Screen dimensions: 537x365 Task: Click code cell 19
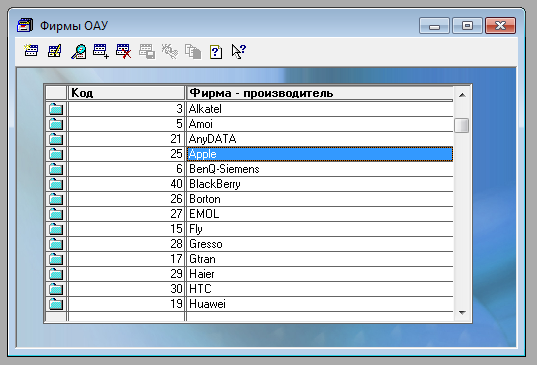click(126, 304)
